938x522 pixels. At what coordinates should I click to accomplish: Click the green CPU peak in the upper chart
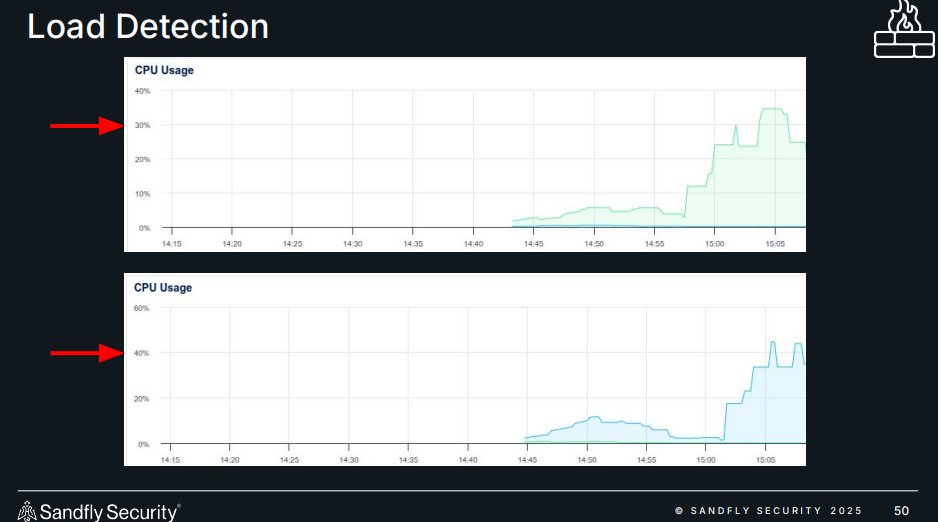pos(772,109)
